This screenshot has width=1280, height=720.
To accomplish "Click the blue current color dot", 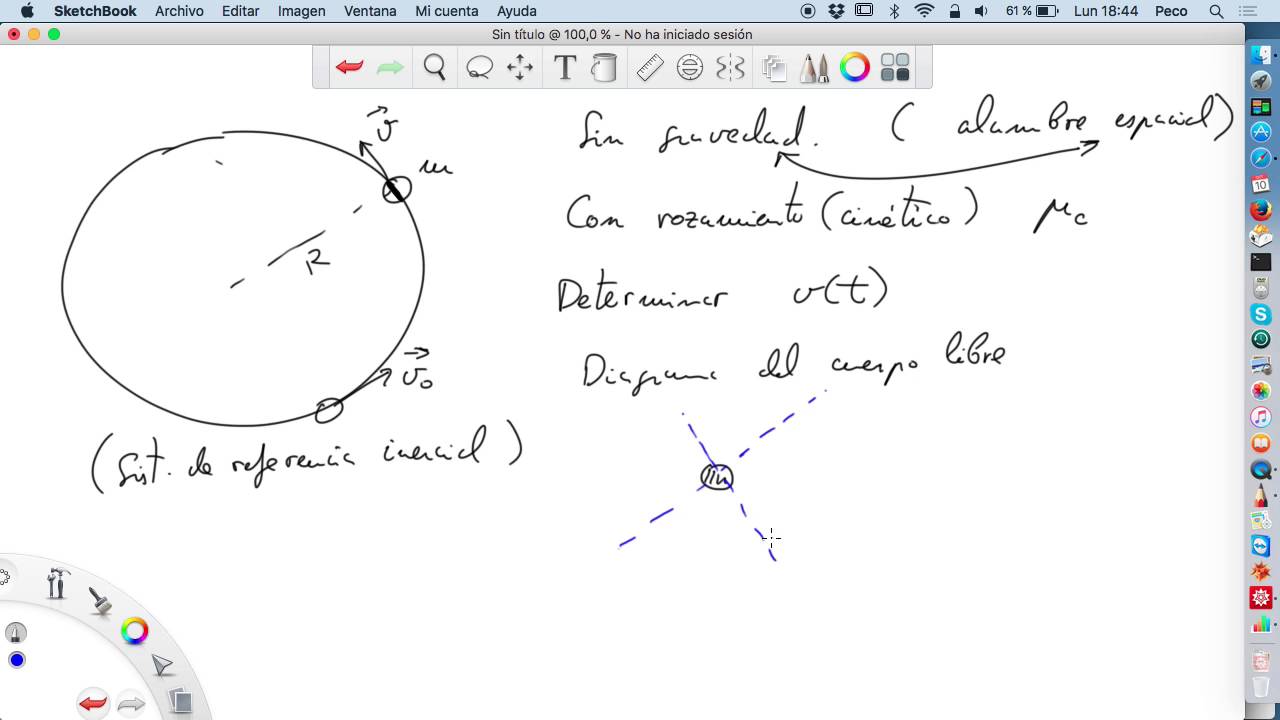I will 16,660.
